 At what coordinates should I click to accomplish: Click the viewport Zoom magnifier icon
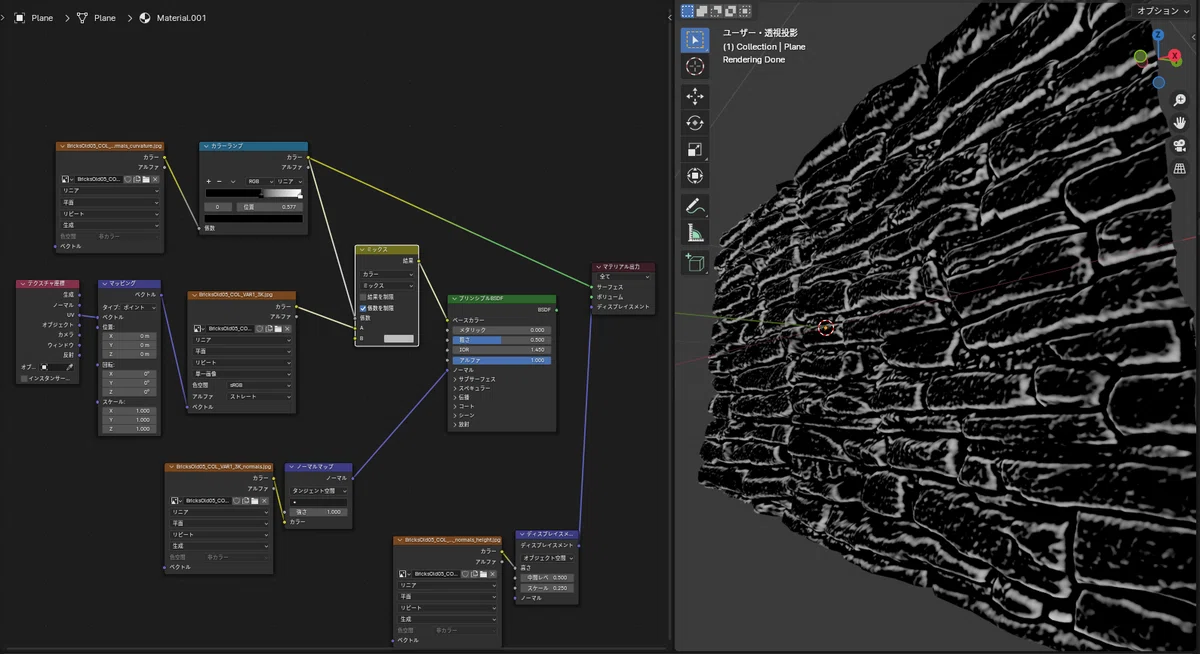pos(1179,100)
